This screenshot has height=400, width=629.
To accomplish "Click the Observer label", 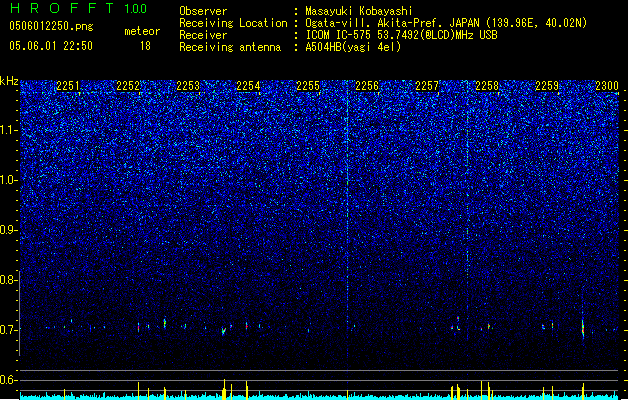I will [x=203, y=11].
